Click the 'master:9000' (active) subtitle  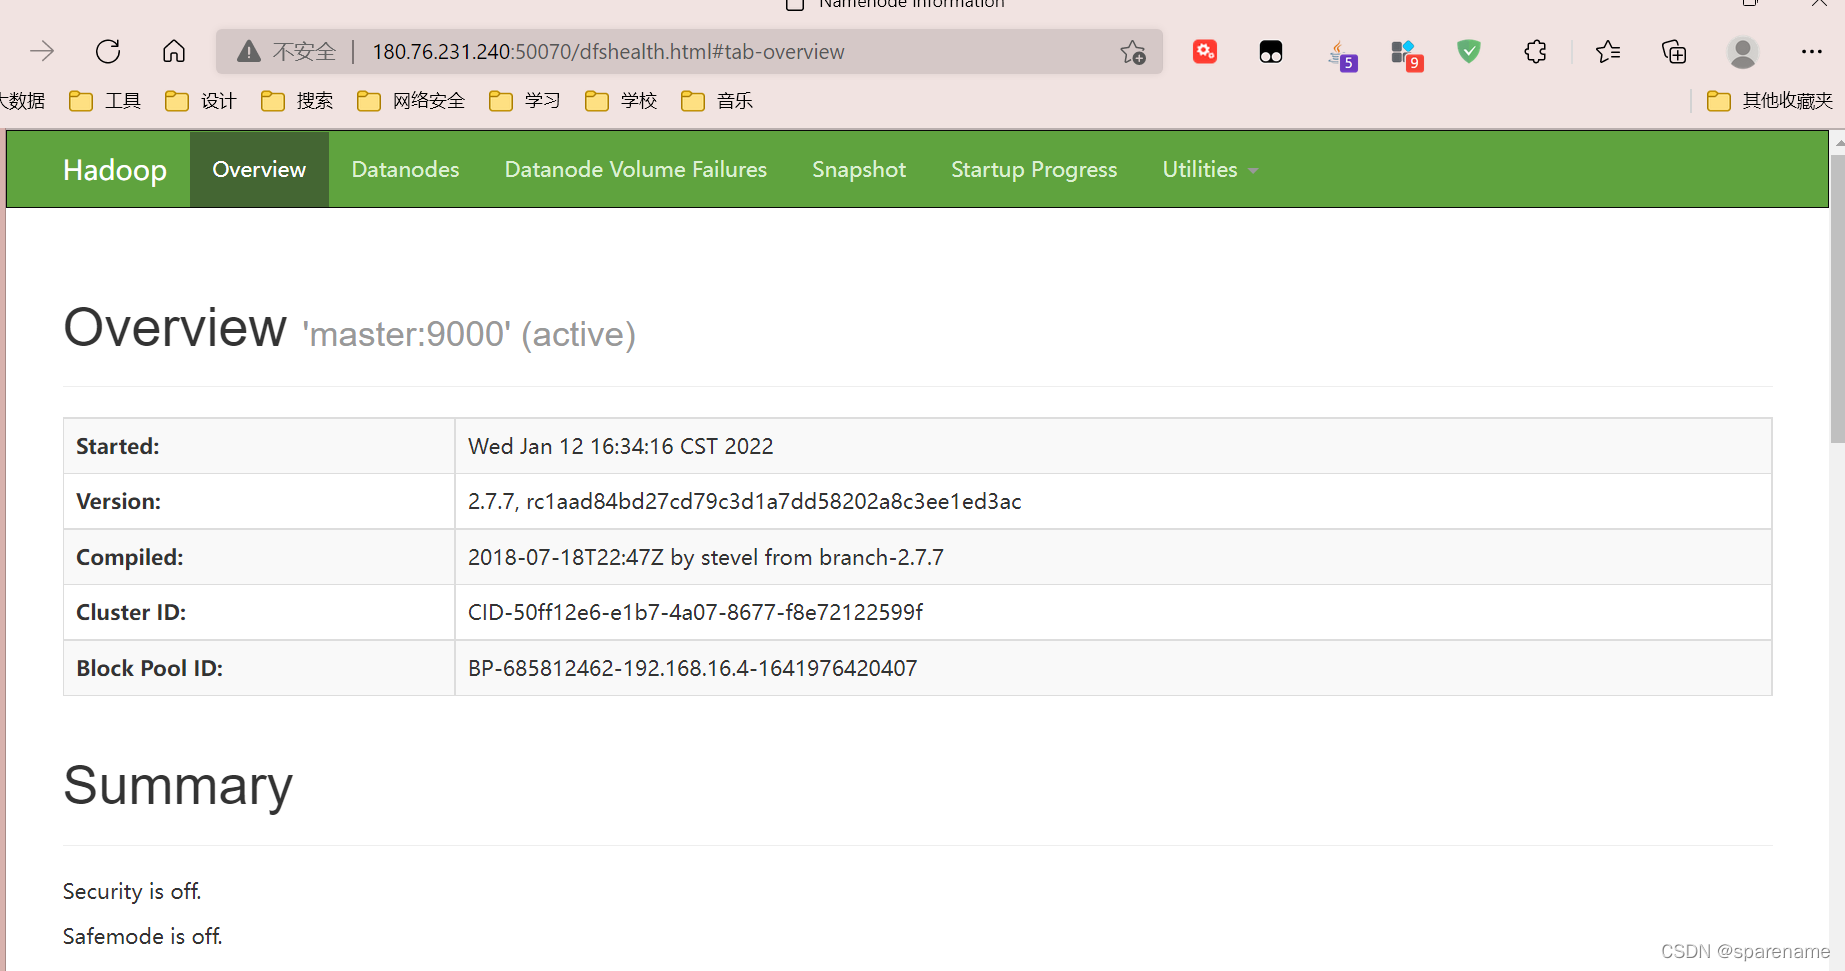tap(469, 334)
